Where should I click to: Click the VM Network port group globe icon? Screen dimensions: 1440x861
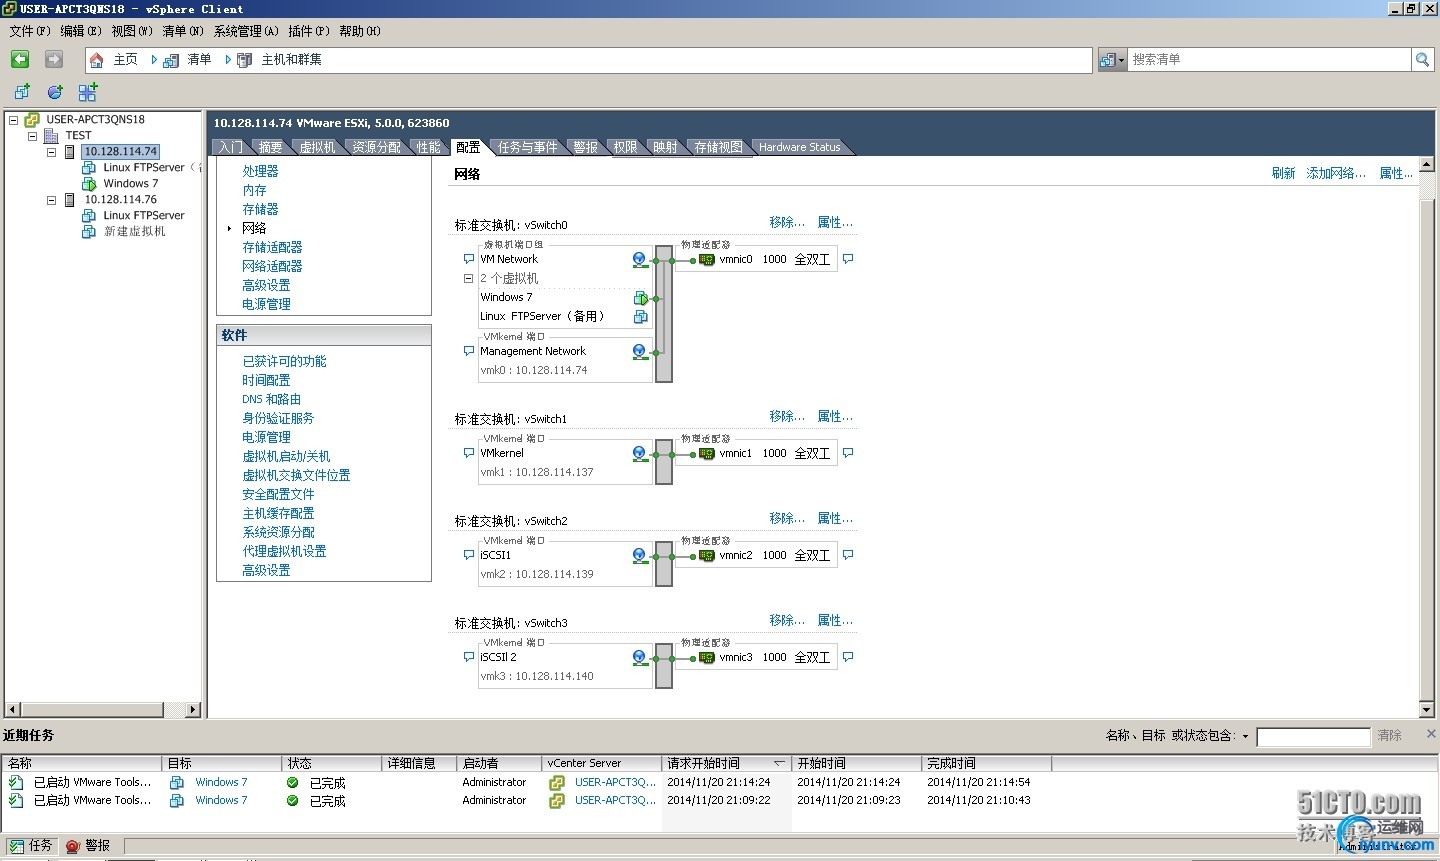[x=640, y=260]
